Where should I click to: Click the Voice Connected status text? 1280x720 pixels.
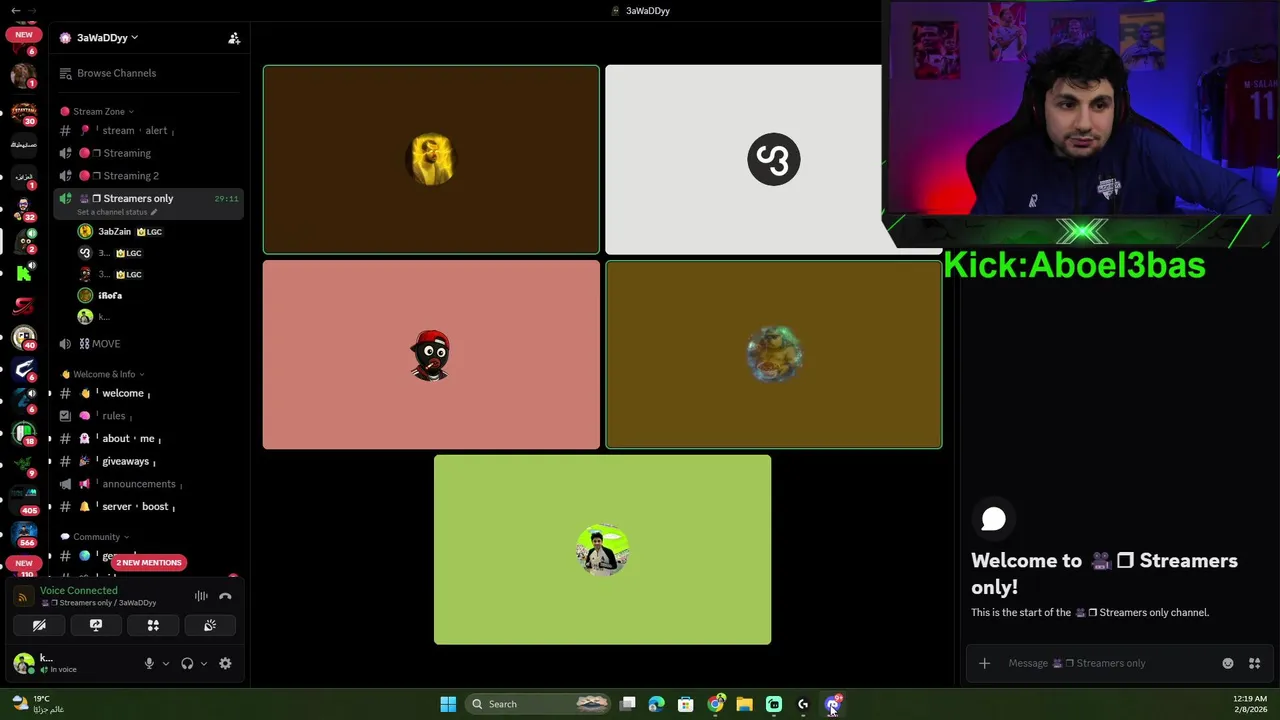(x=78, y=590)
